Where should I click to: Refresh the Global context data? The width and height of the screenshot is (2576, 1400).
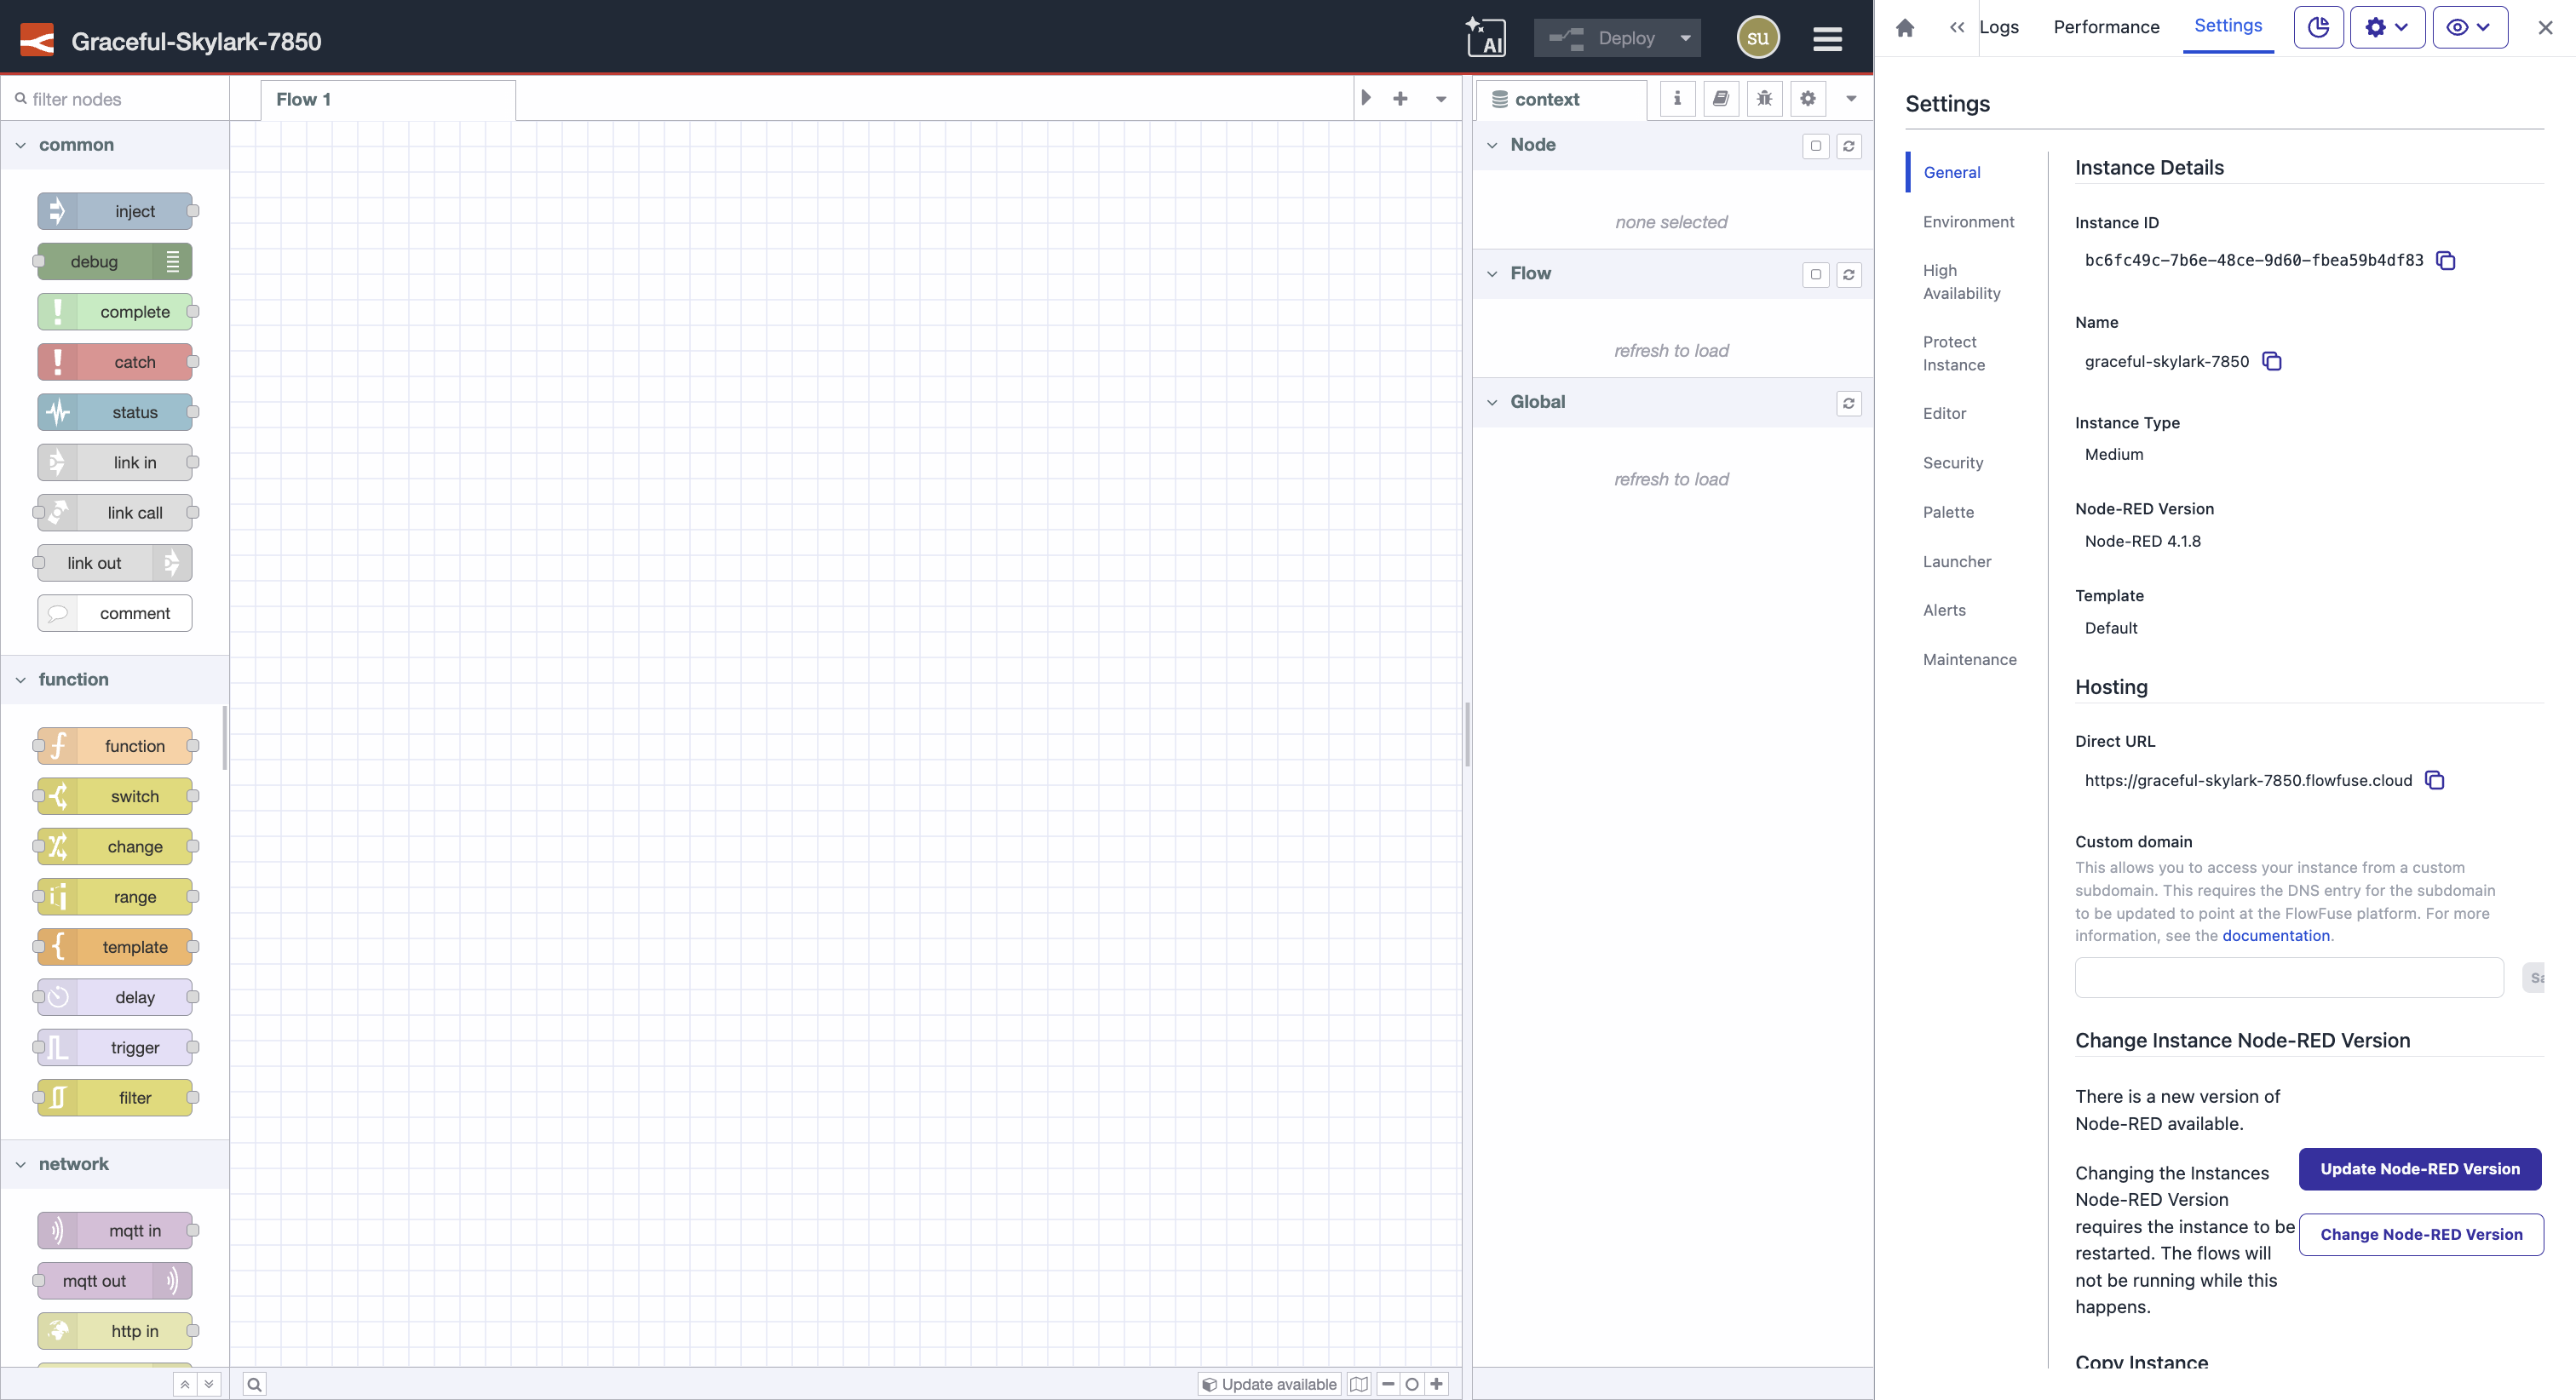click(1849, 403)
